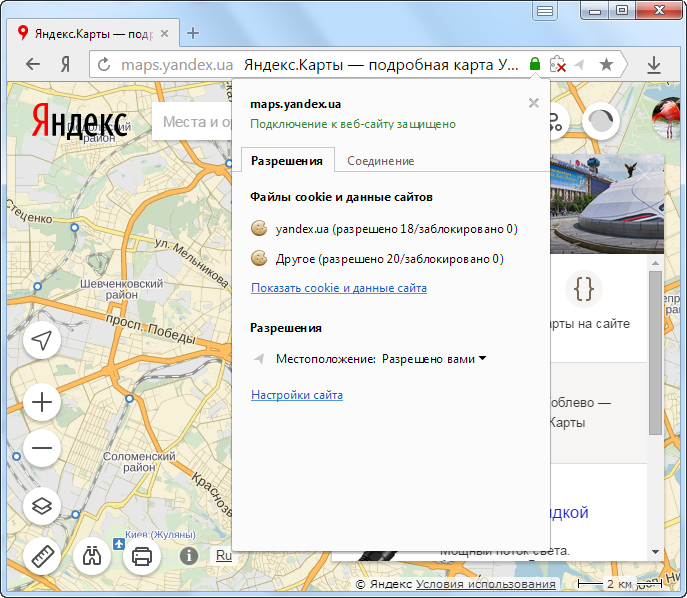Switch to the Соединение tab
The image size is (687, 598).
point(381,161)
